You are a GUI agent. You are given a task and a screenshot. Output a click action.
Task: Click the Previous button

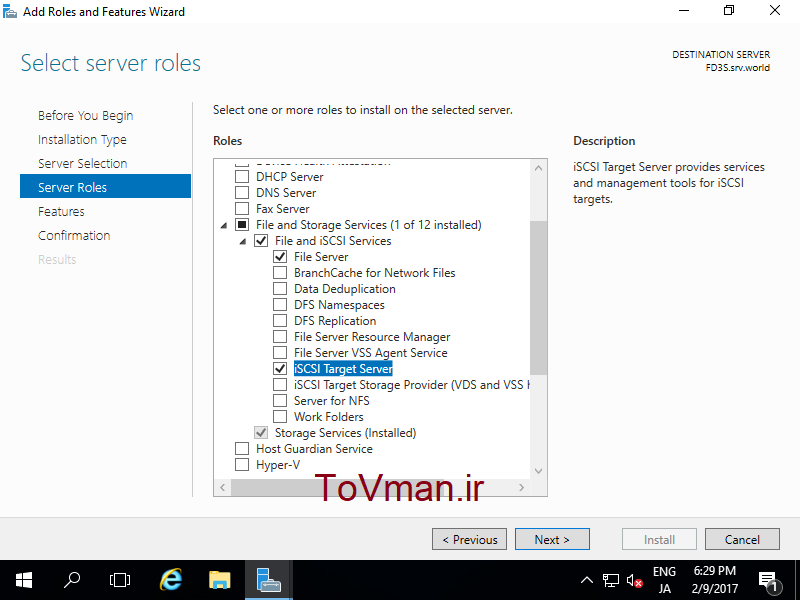[x=469, y=539]
